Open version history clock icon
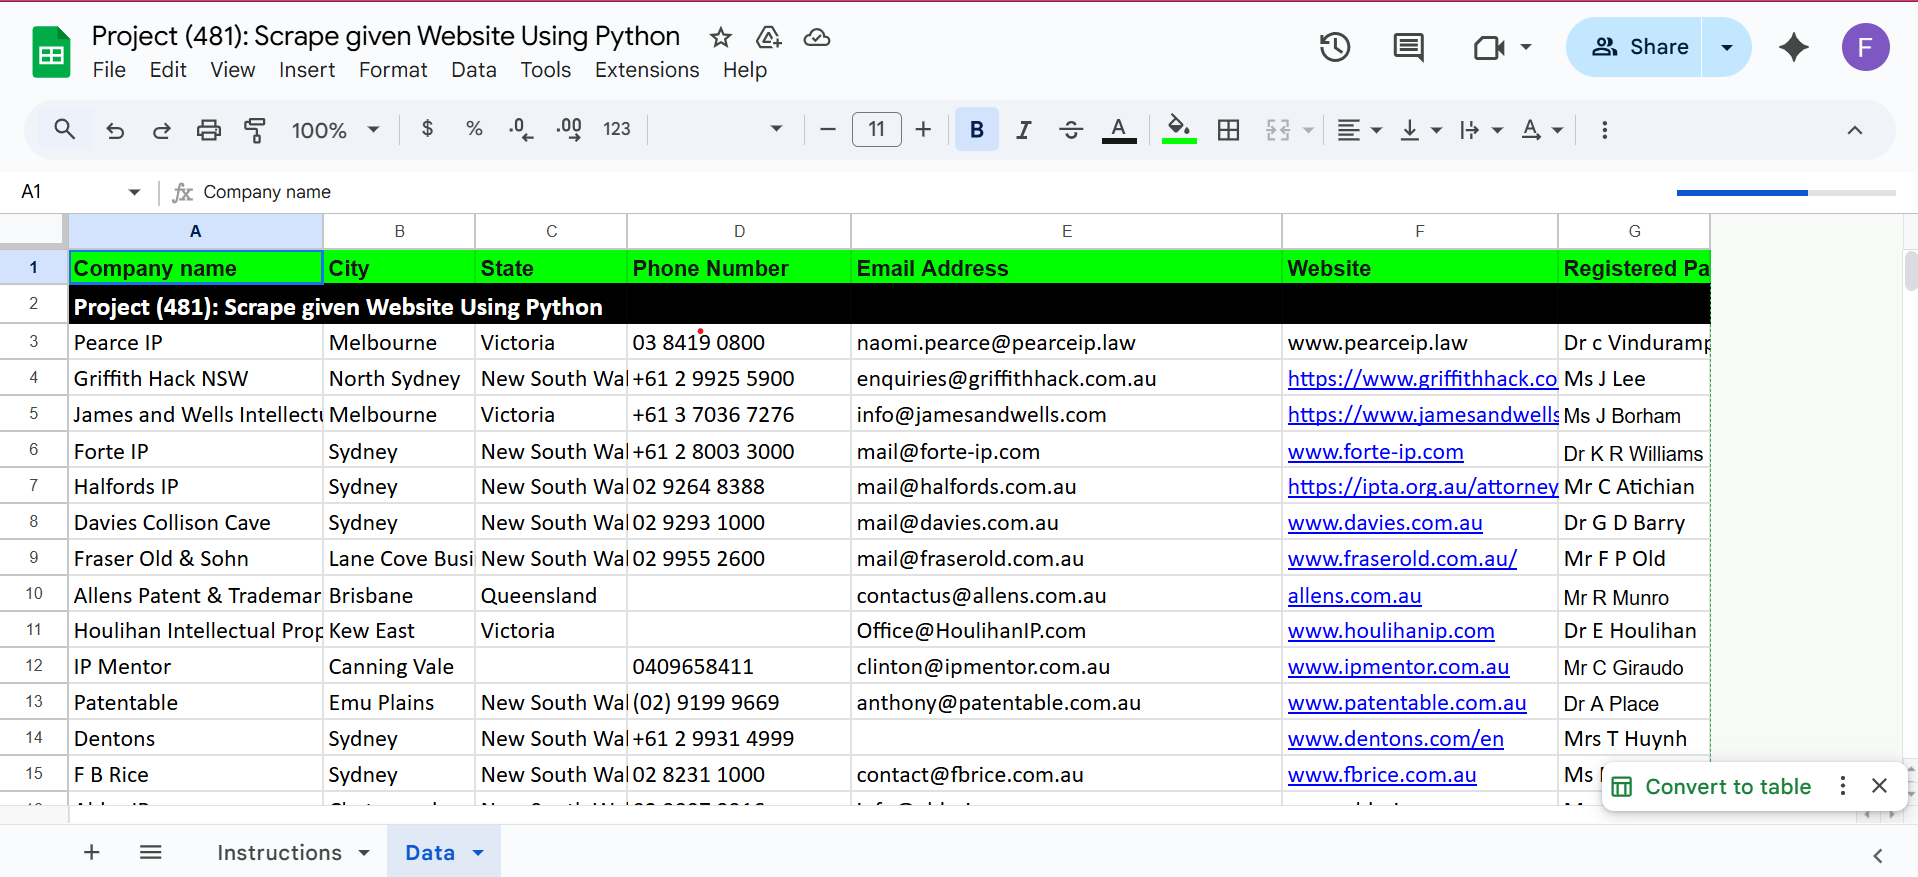The height and width of the screenshot is (877, 1918). pyautogui.click(x=1335, y=47)
